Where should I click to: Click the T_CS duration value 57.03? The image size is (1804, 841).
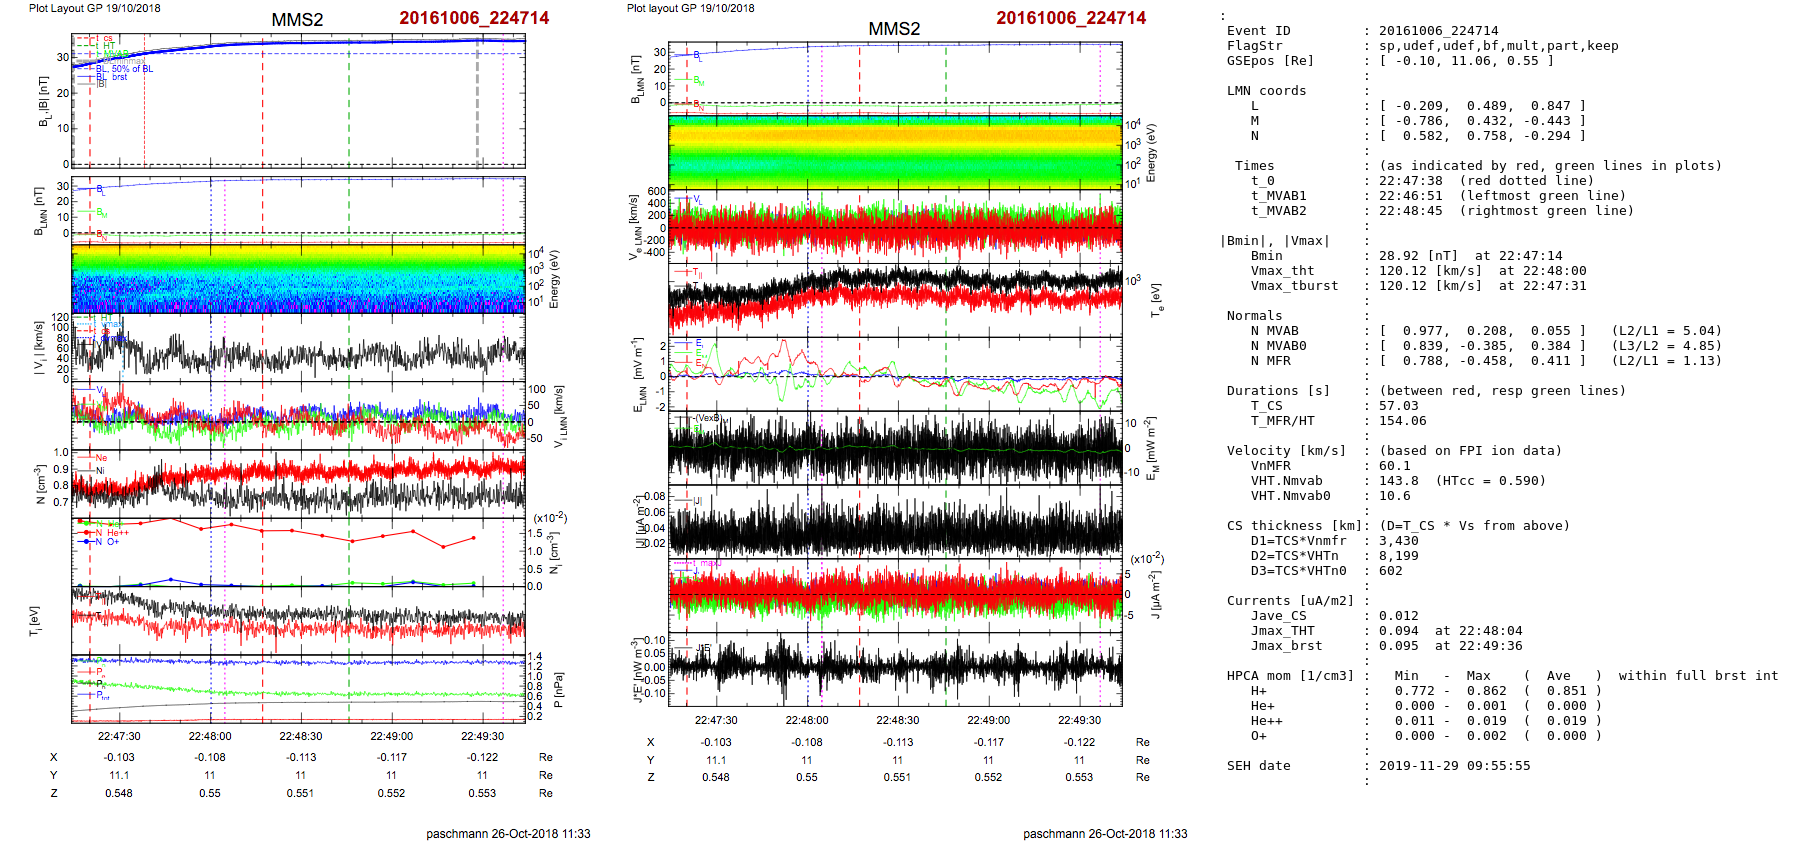pos(1398,406)
